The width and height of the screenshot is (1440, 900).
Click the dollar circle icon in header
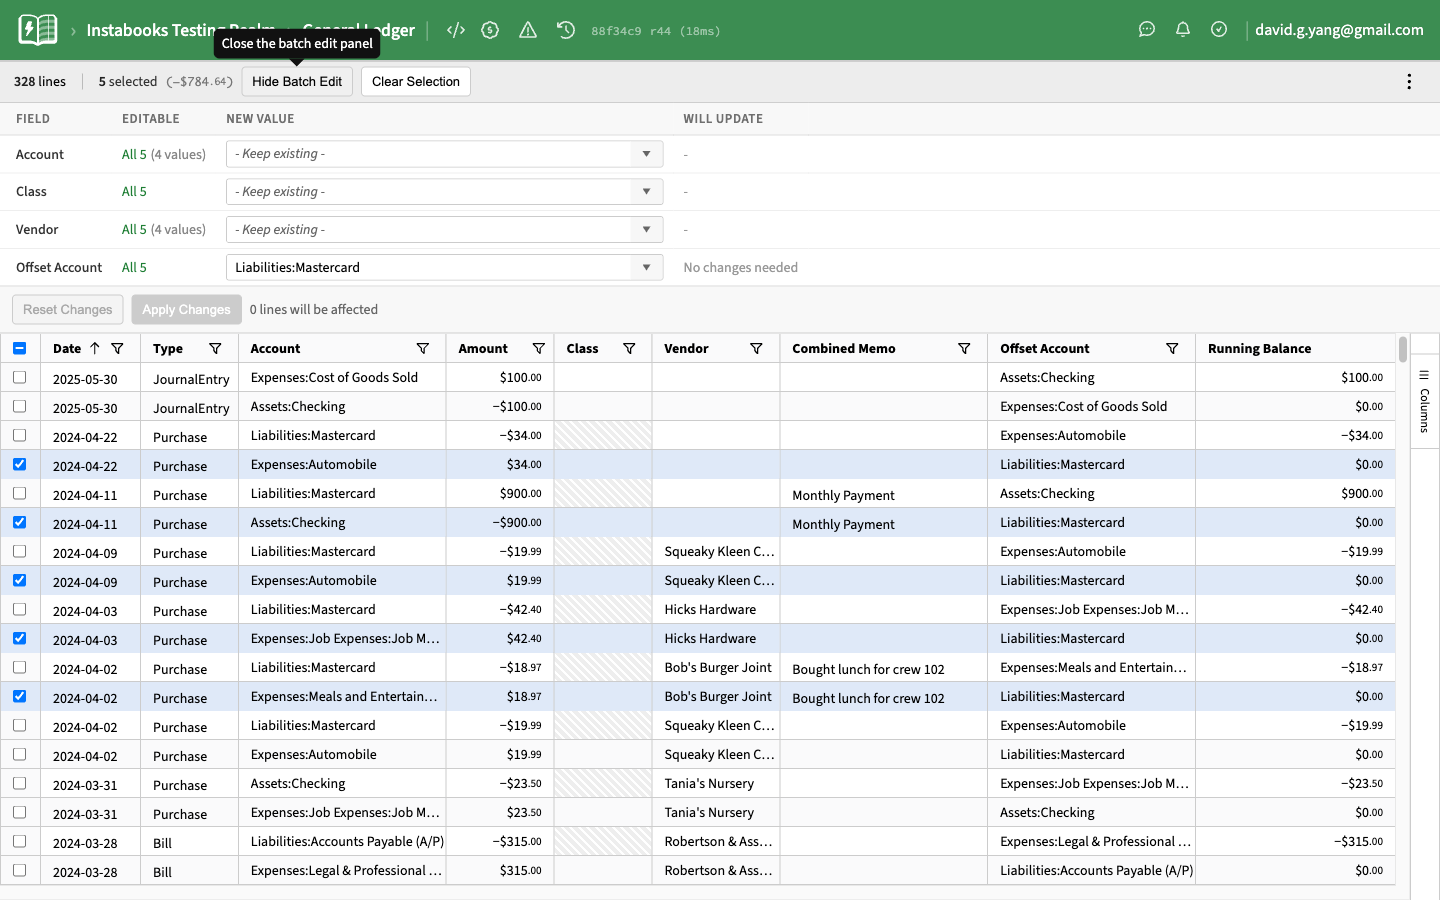pos(490,30)
